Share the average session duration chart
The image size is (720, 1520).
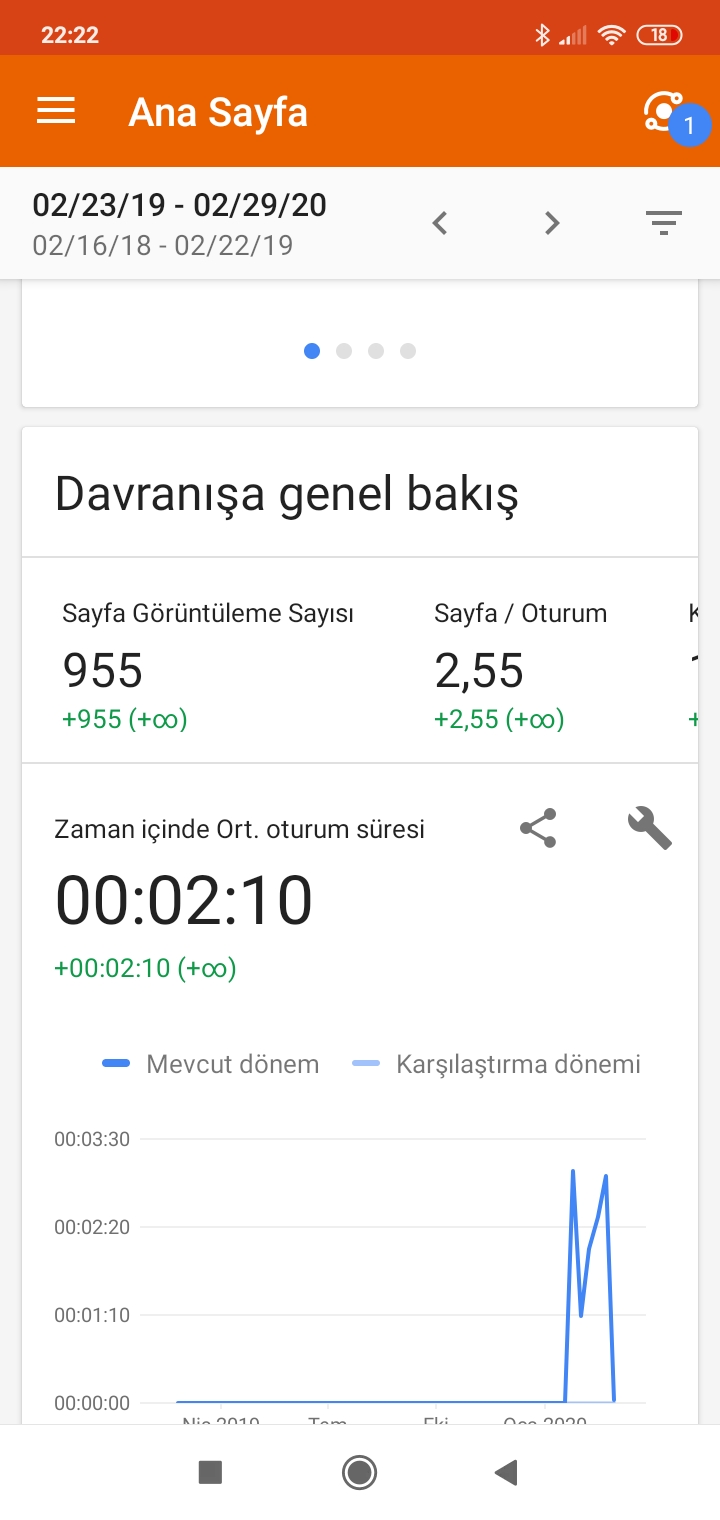[x=538, y=828]
